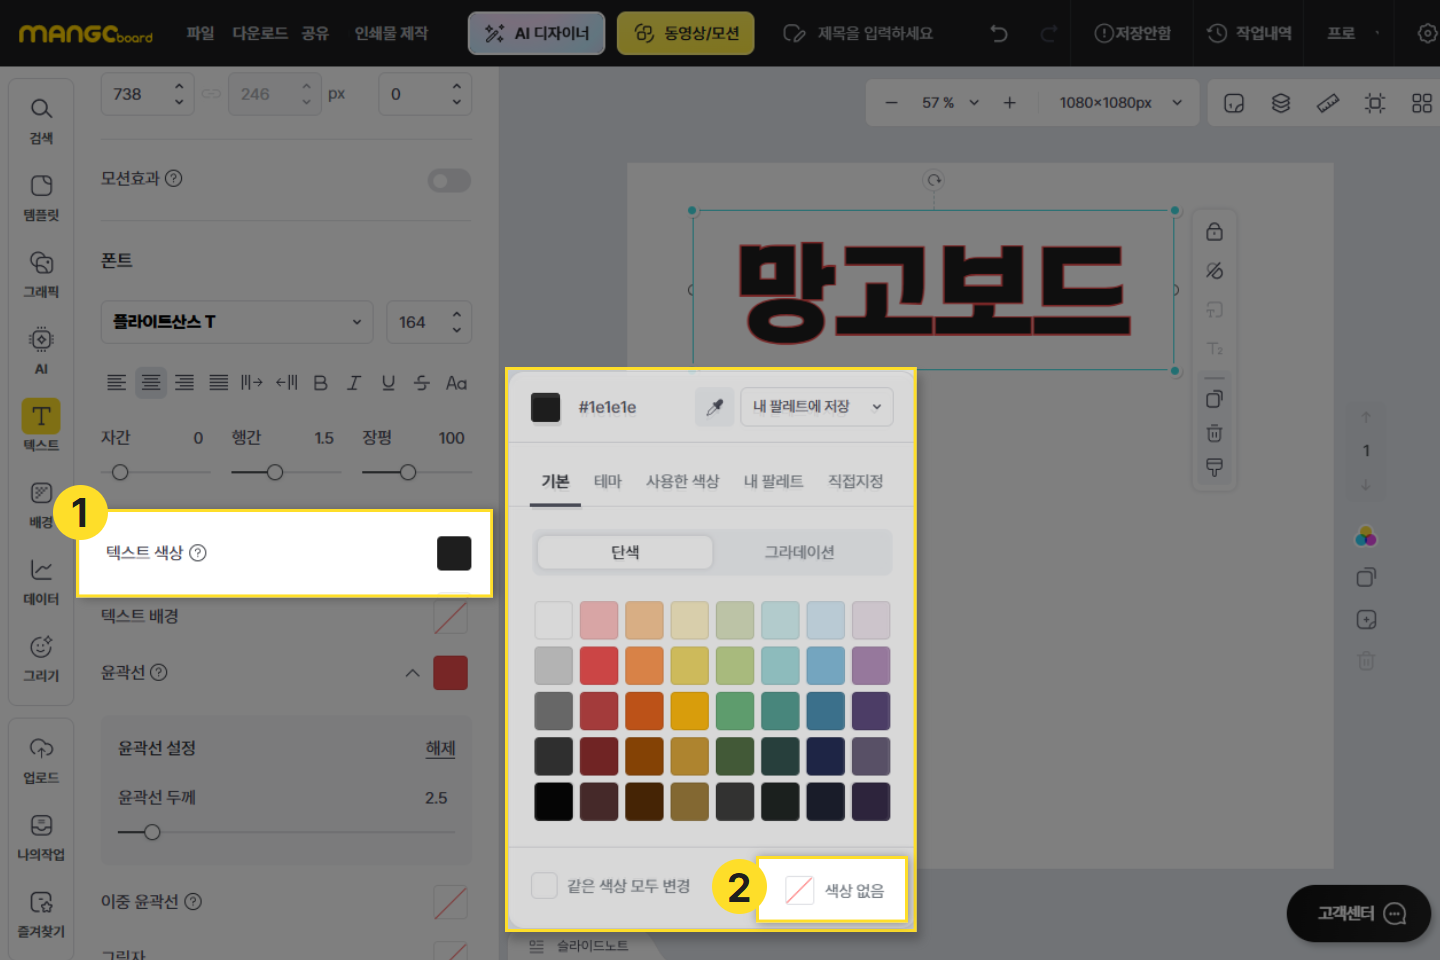Switch to the Theme color tab
The height and width of the screenshot is (960, 1440).
(607, 481)
